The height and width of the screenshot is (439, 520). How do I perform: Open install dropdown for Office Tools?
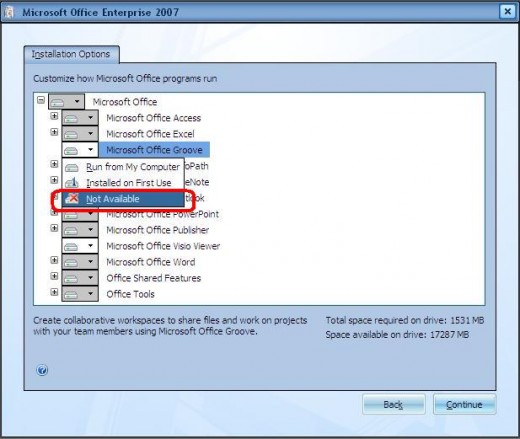pos(80,294)
